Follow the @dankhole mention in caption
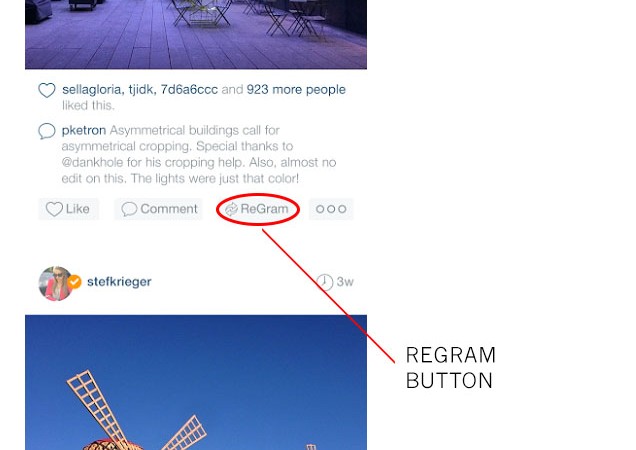Viewport: 636px width, 450px height. click(x=92, y=162)
